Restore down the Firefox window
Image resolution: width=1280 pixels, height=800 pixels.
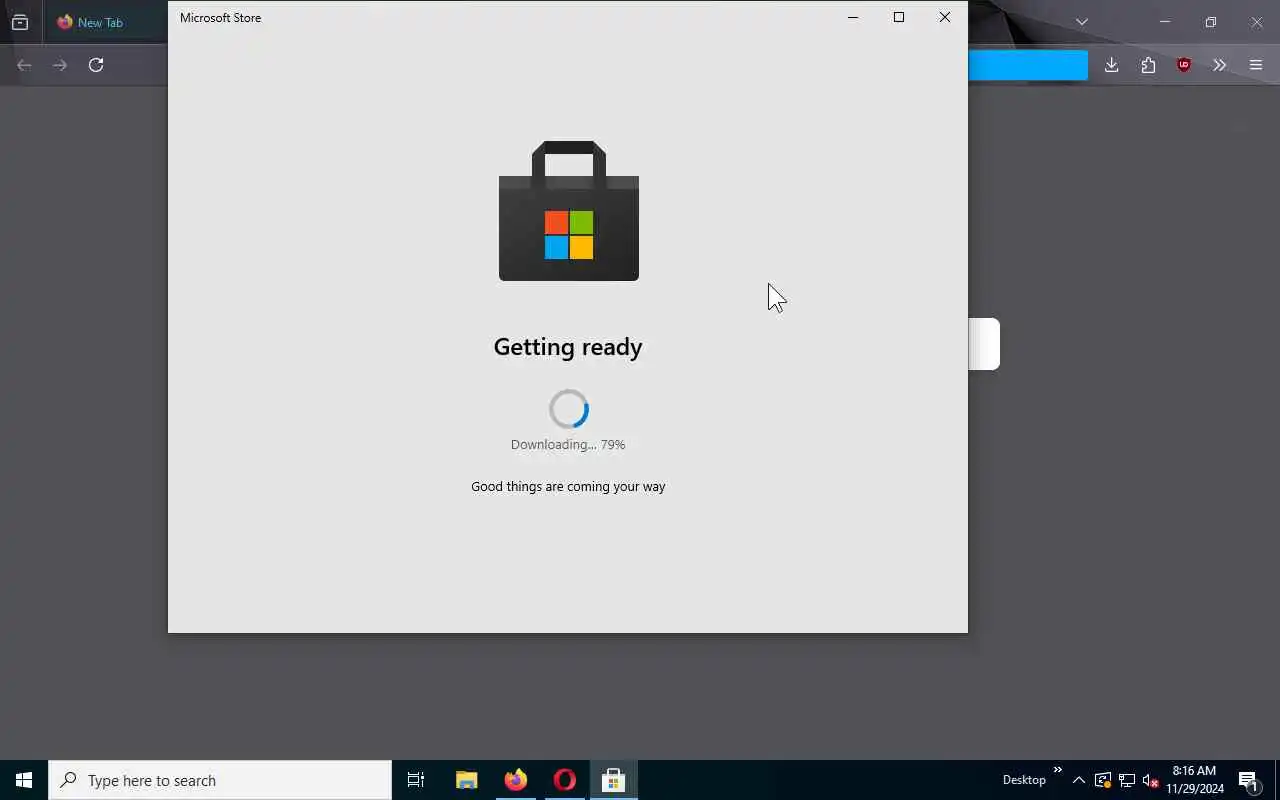pos(1211,22)
